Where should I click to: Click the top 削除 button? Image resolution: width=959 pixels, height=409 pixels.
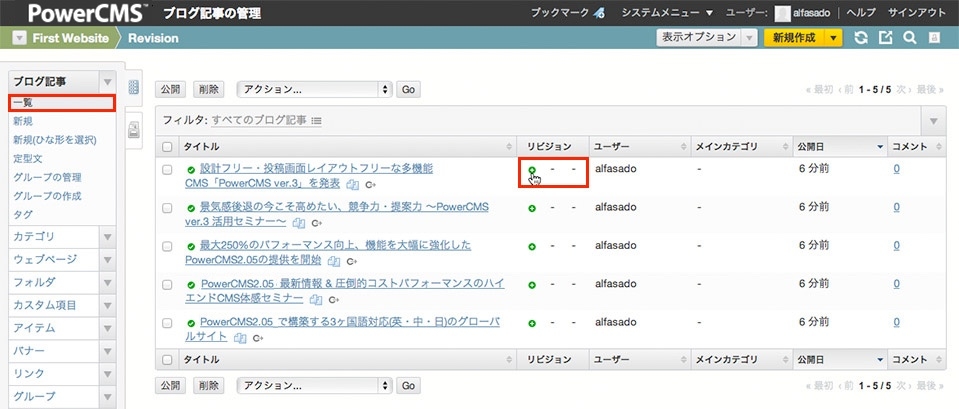pos(209,89)
